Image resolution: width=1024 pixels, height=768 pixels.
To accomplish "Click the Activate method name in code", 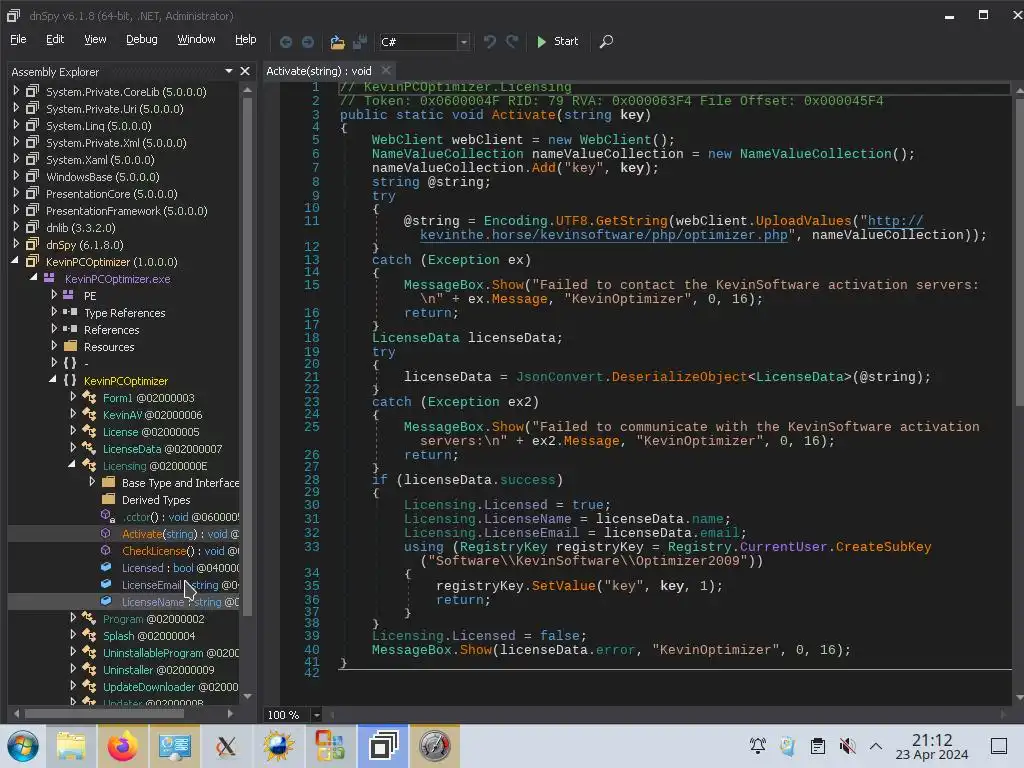I will [523, 115].
